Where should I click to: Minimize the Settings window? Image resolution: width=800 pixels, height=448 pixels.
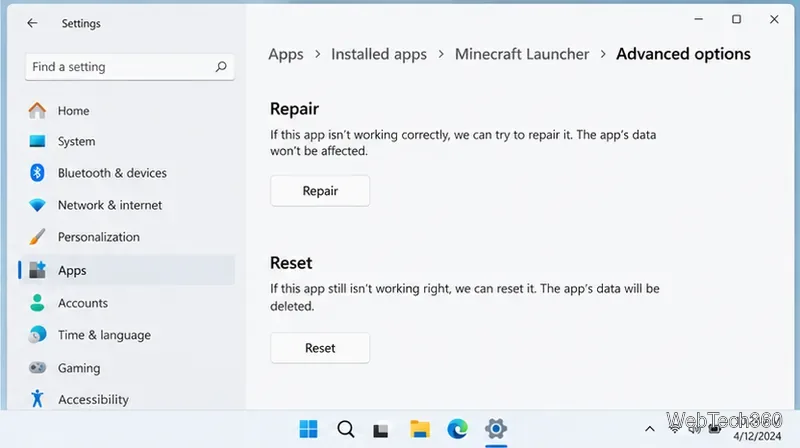[x=698, y=19]
